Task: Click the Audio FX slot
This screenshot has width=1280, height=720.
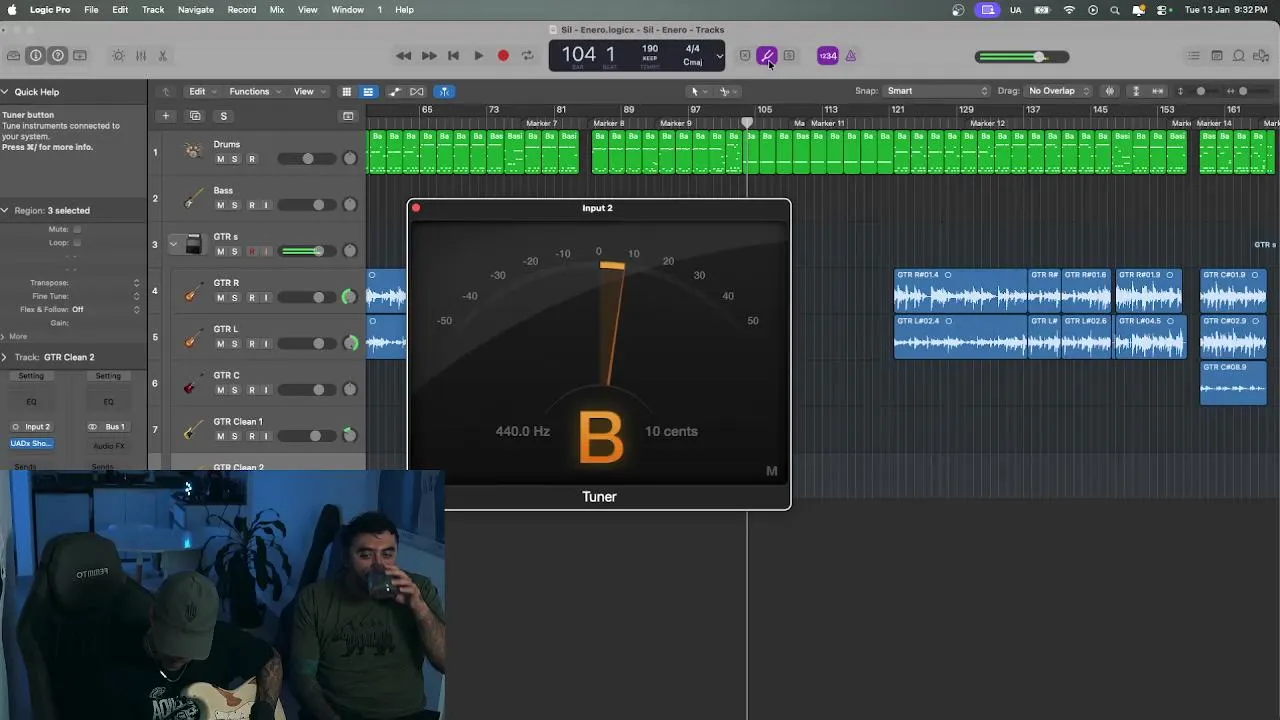Action: pos(108,446)
